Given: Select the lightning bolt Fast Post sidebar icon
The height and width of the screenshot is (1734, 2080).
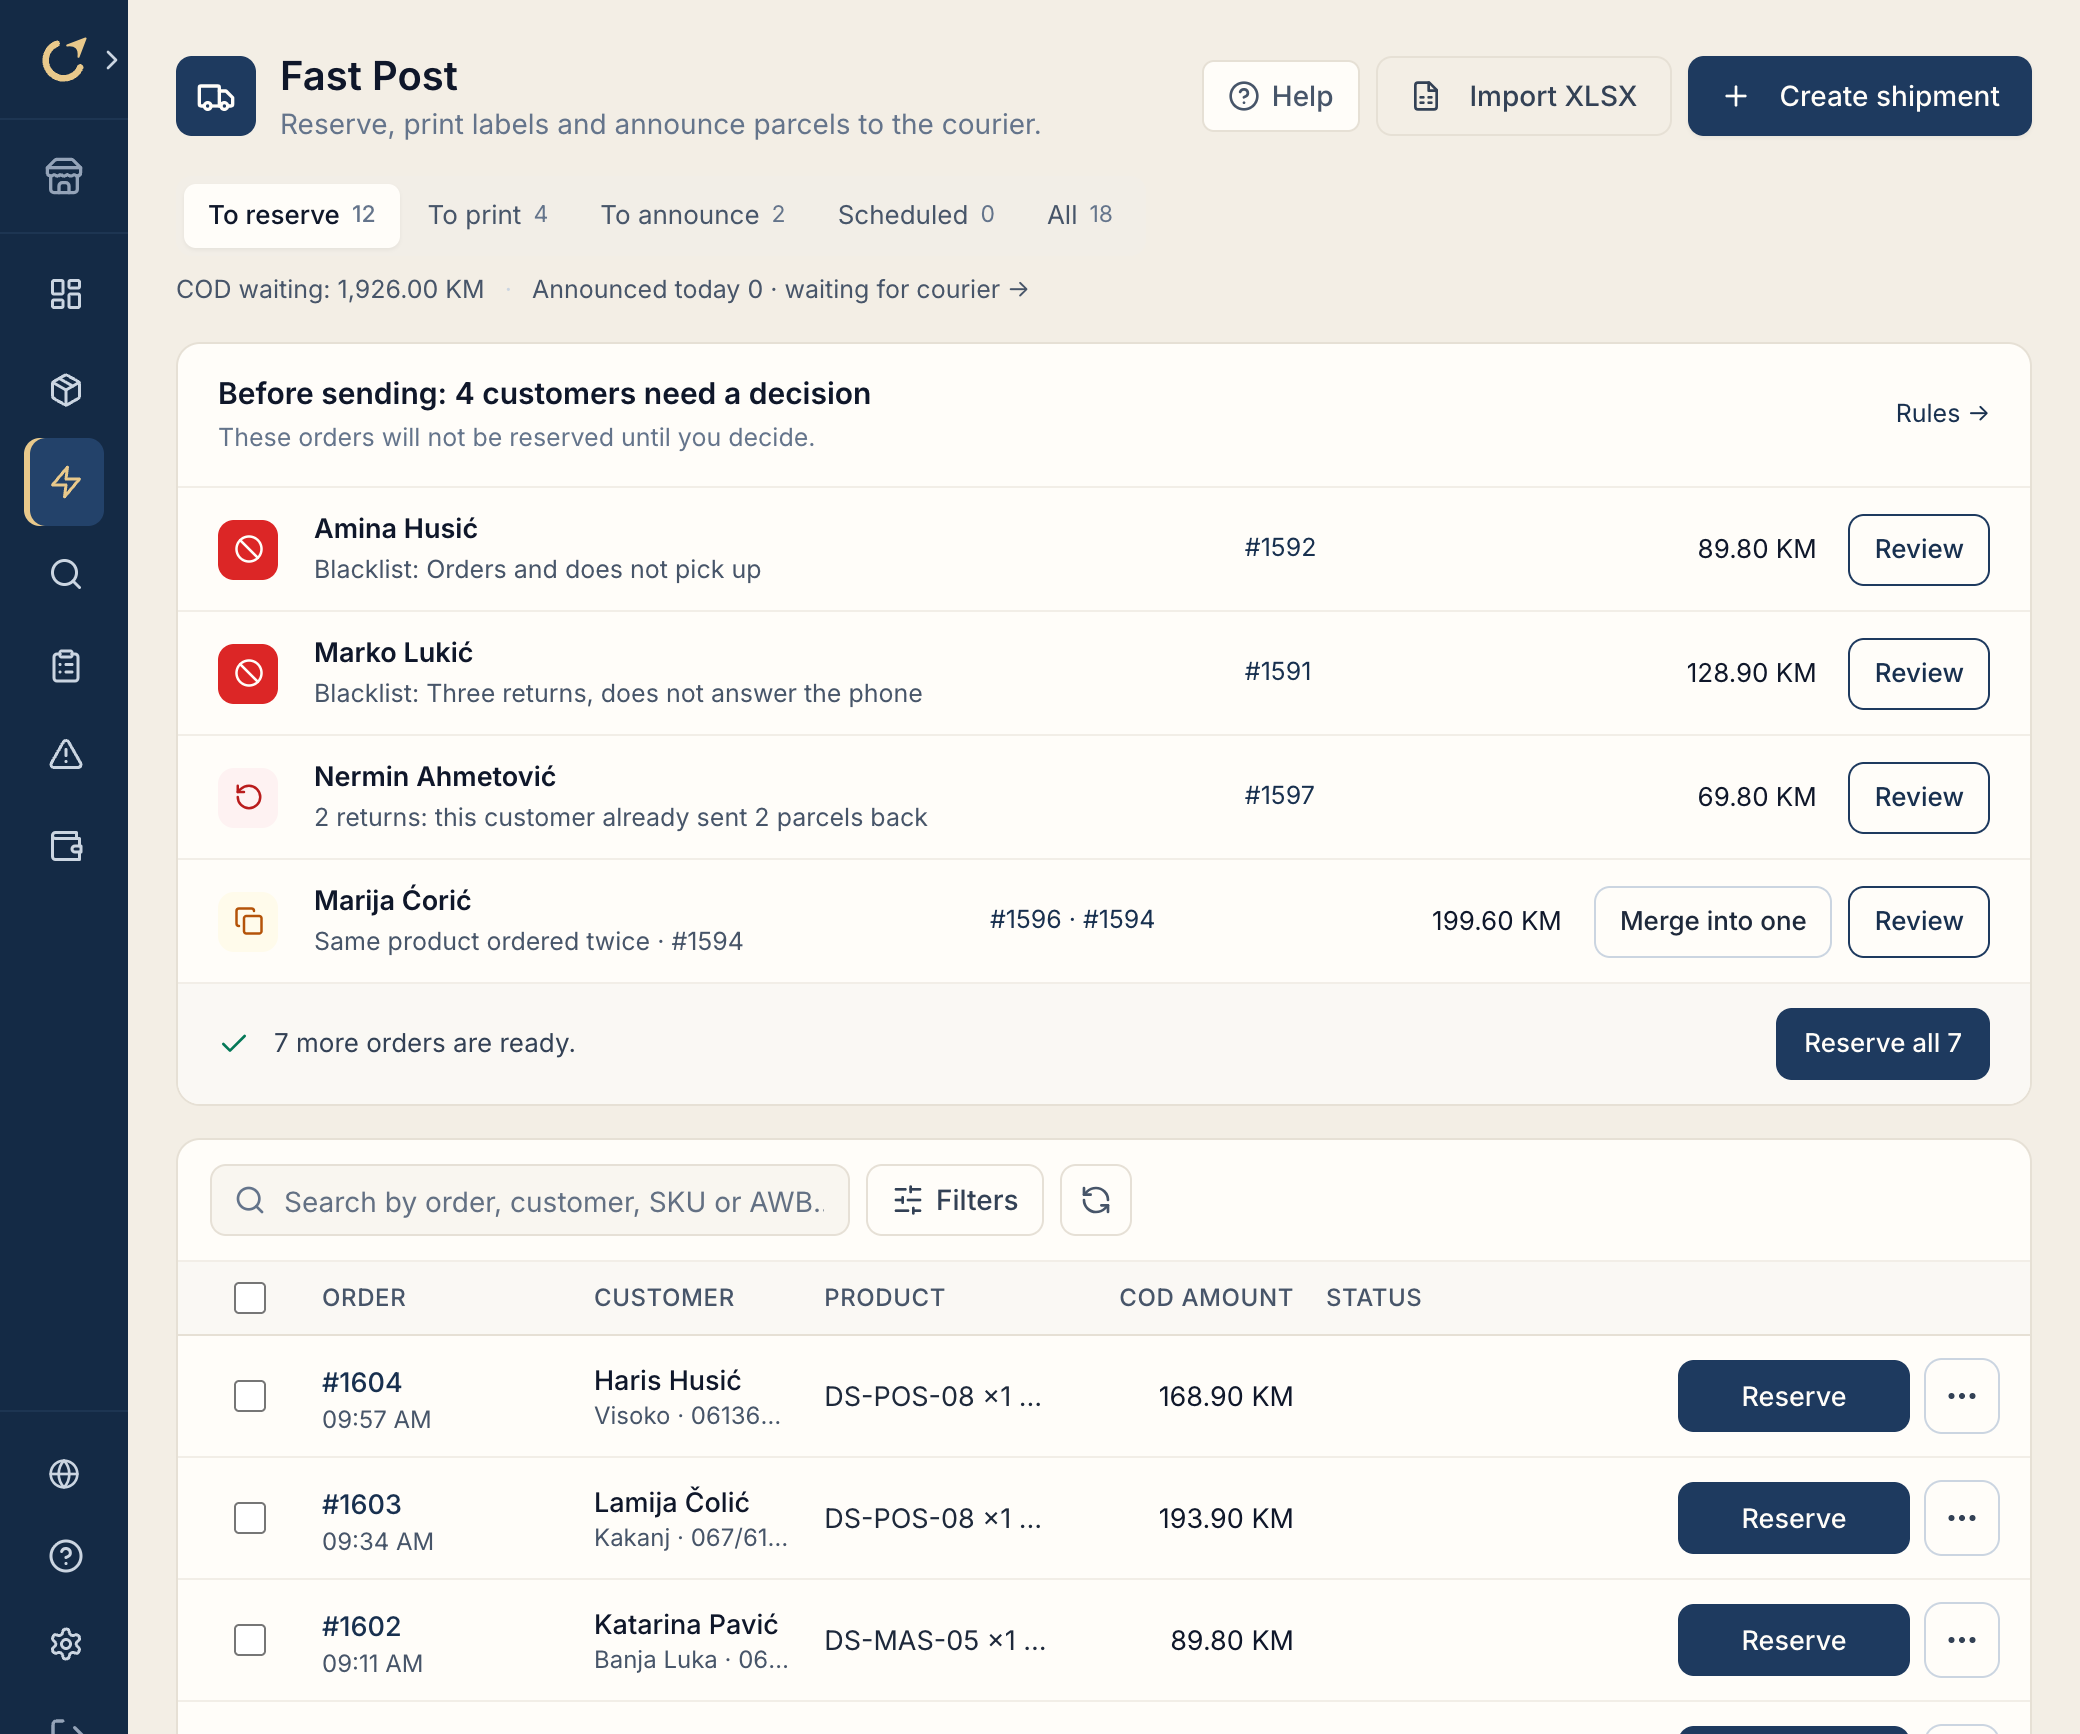Looking at the screenshot, I should pos(65,482).
